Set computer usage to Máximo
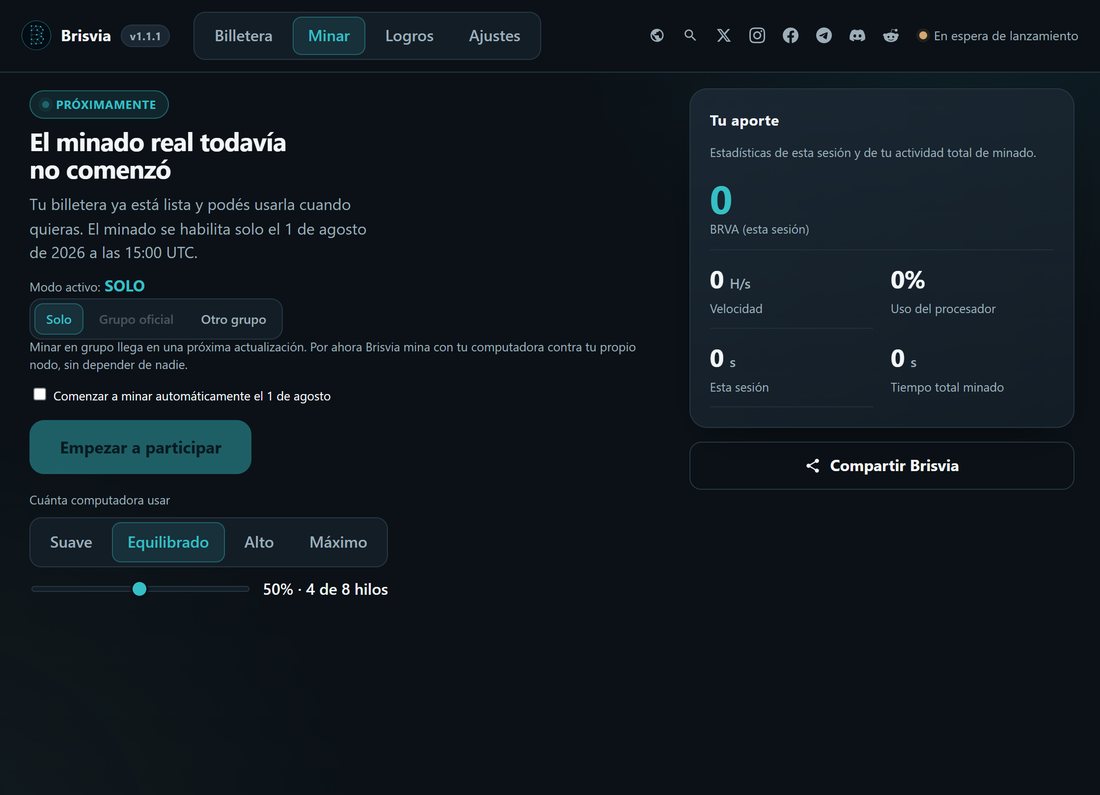 tap(338, 542)
